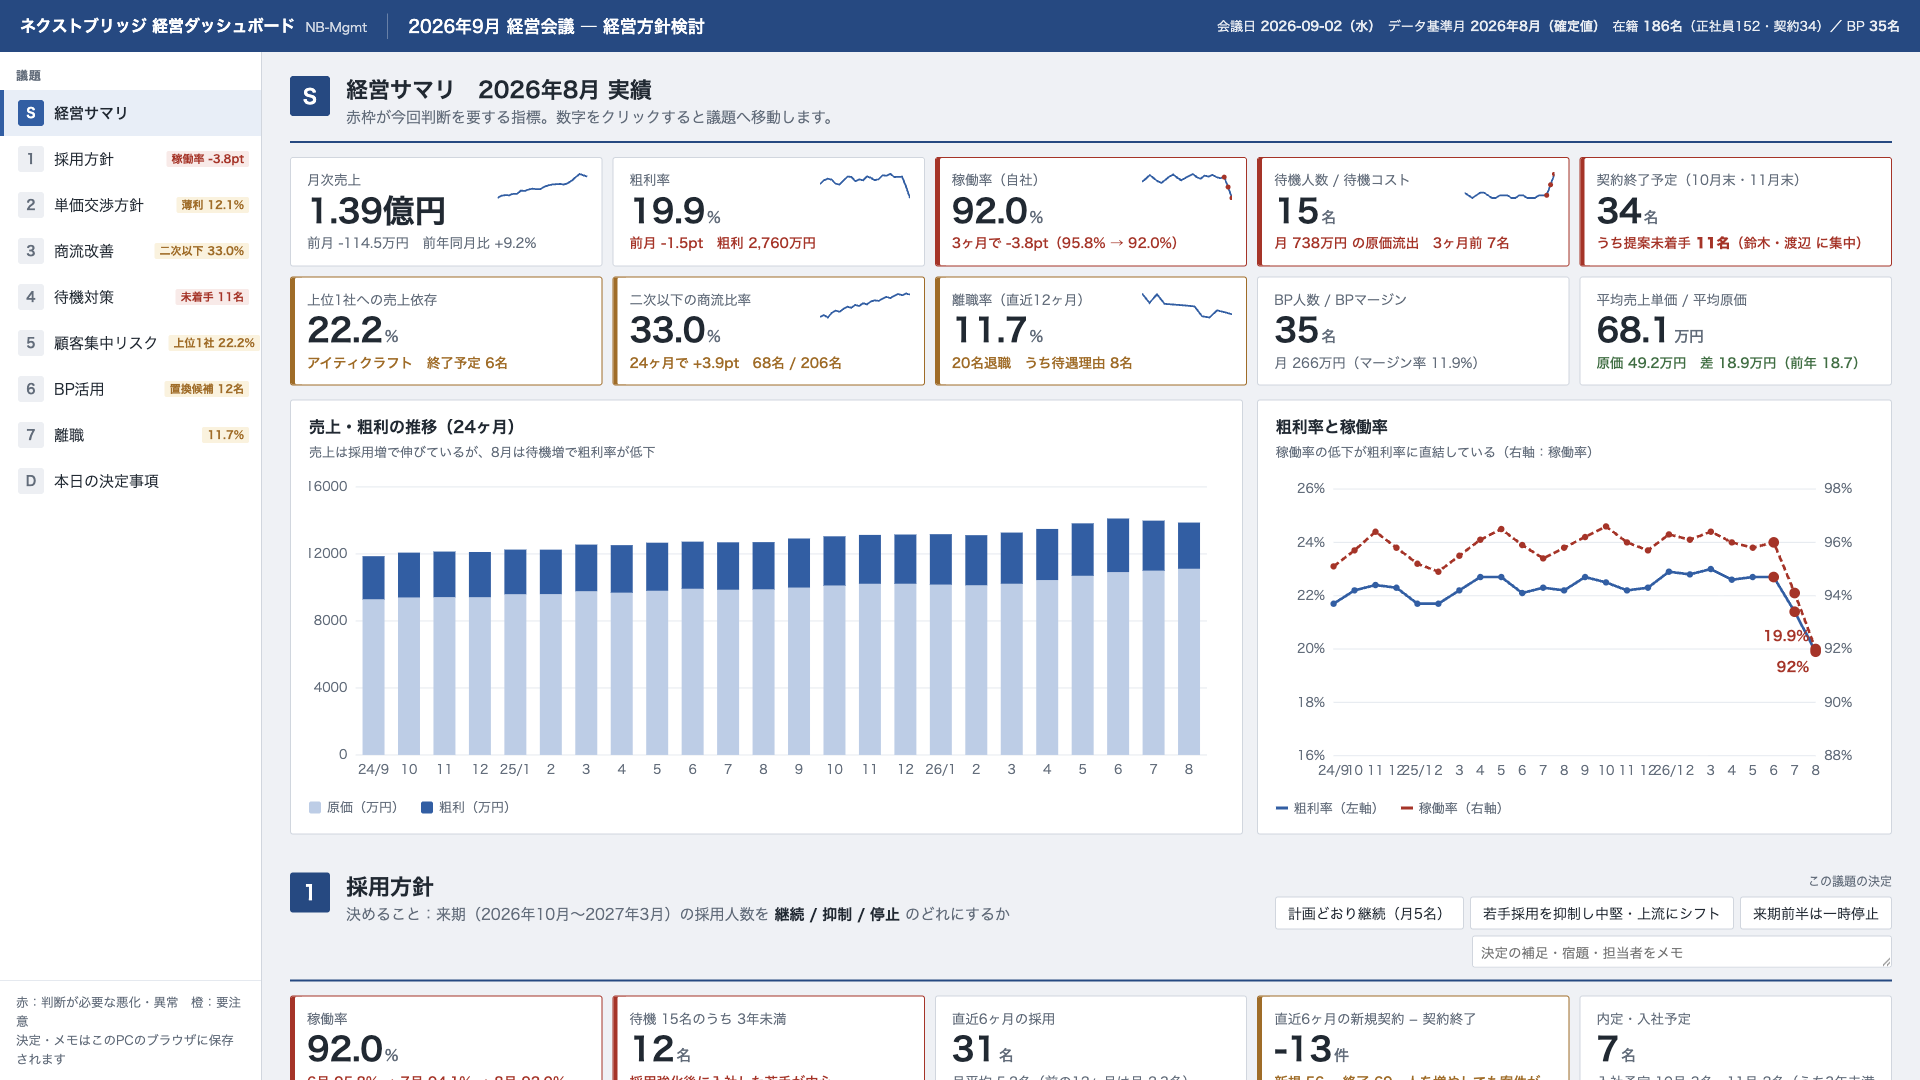Open the 待機人数 15名 card
Screen dimensions: 1920x1080
point(1413,212)
